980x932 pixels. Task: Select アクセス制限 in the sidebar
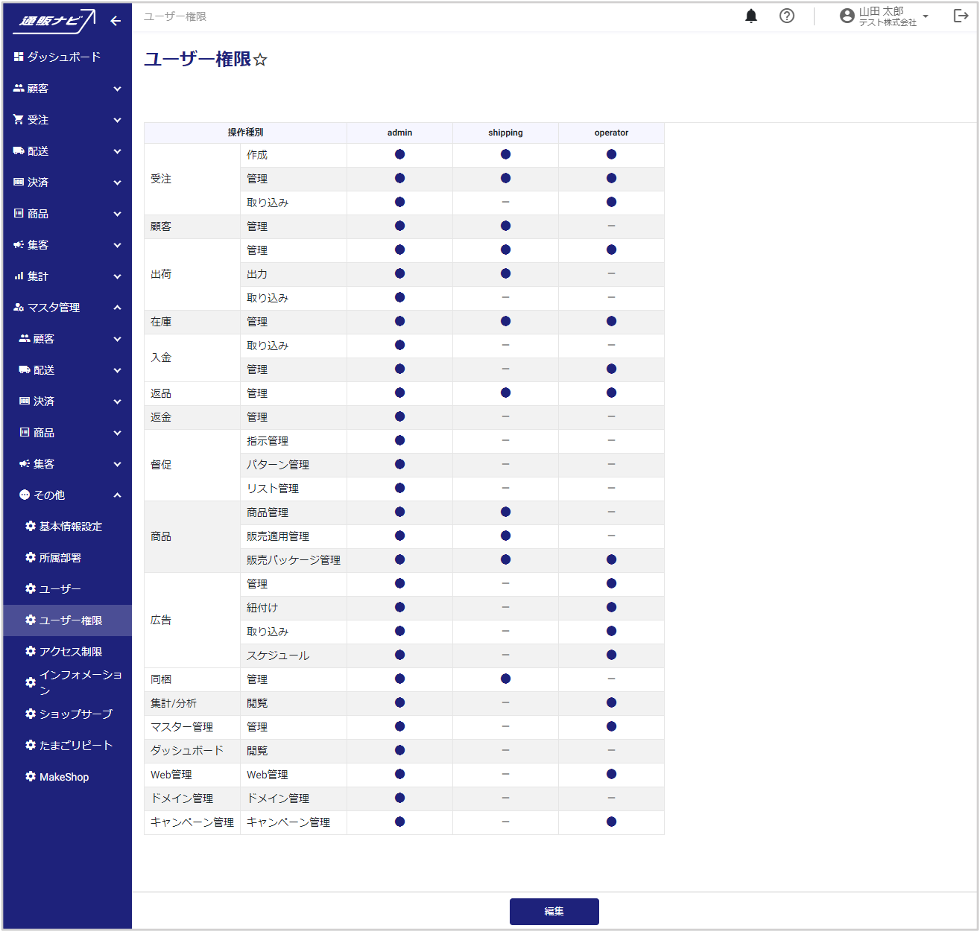tap(70, 652)
